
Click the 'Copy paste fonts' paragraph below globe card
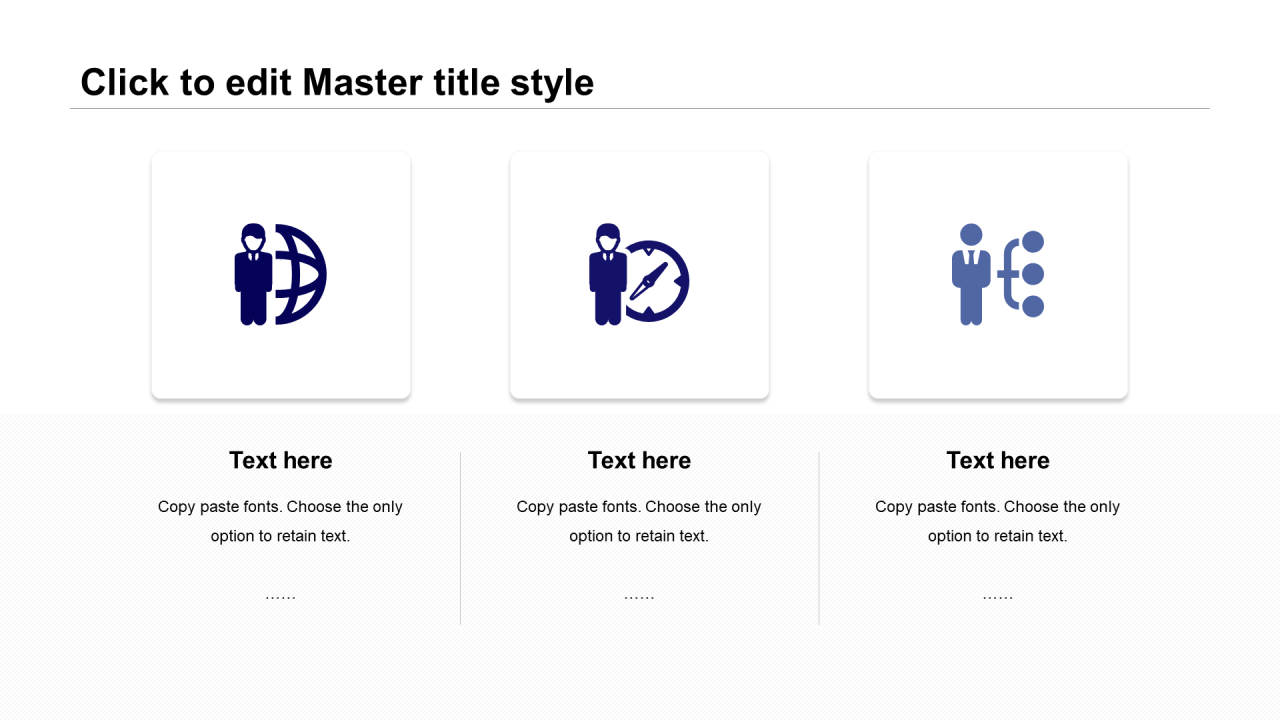[281, 521]
